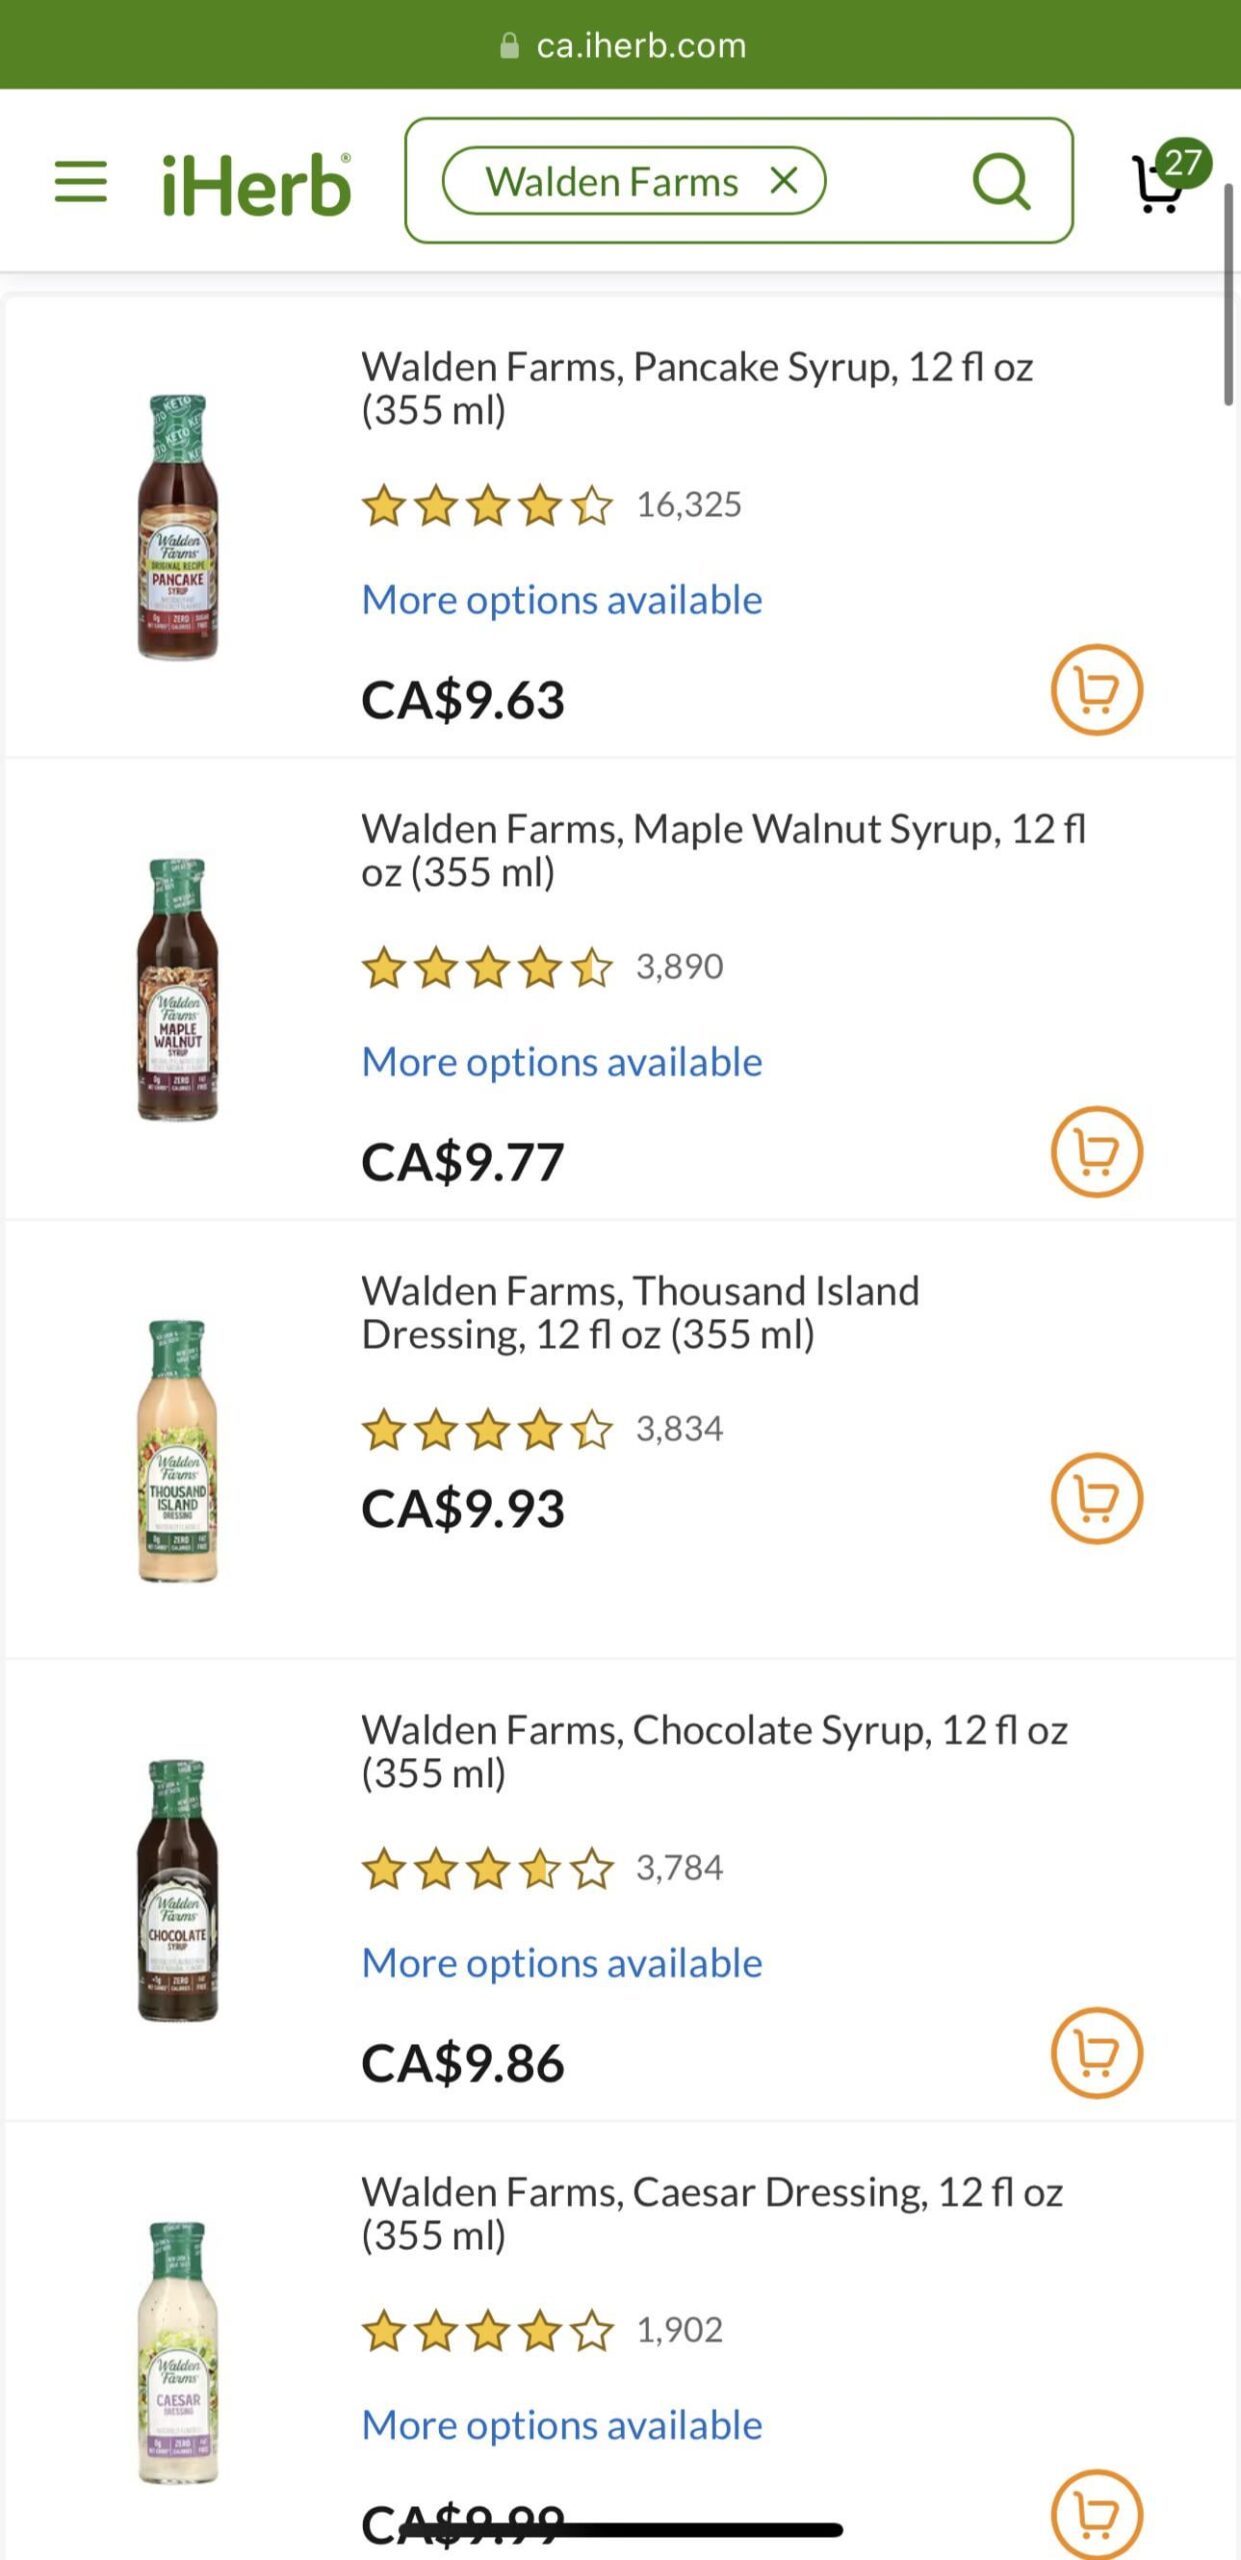Add Caesar Dressing to cart
The width and height of the screenshot is (1241, 2560).
coord(1096,2514)
